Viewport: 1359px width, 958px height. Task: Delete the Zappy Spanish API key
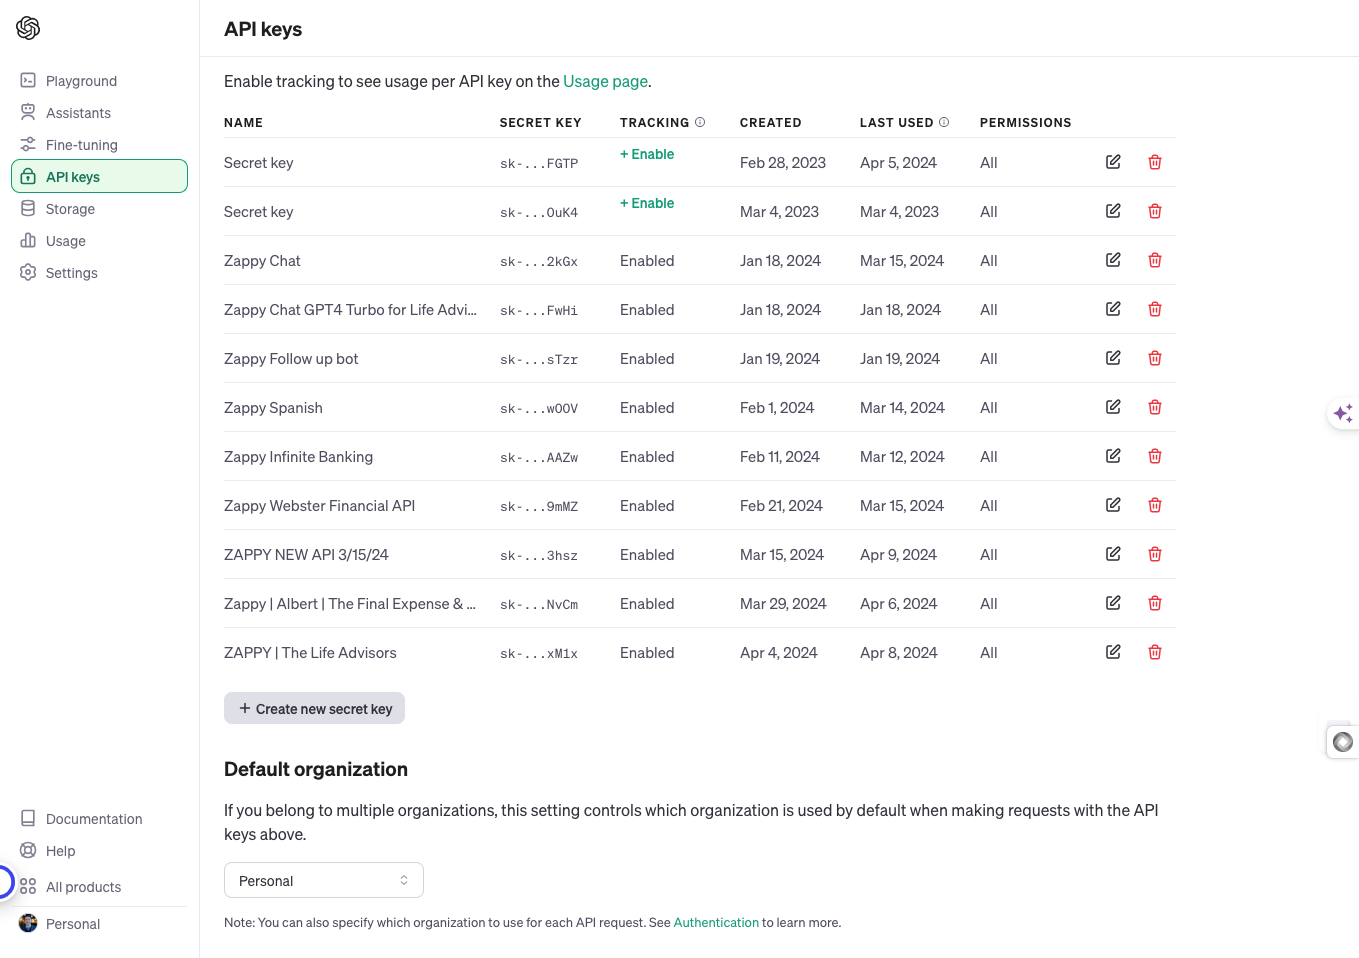(1155, 407)
